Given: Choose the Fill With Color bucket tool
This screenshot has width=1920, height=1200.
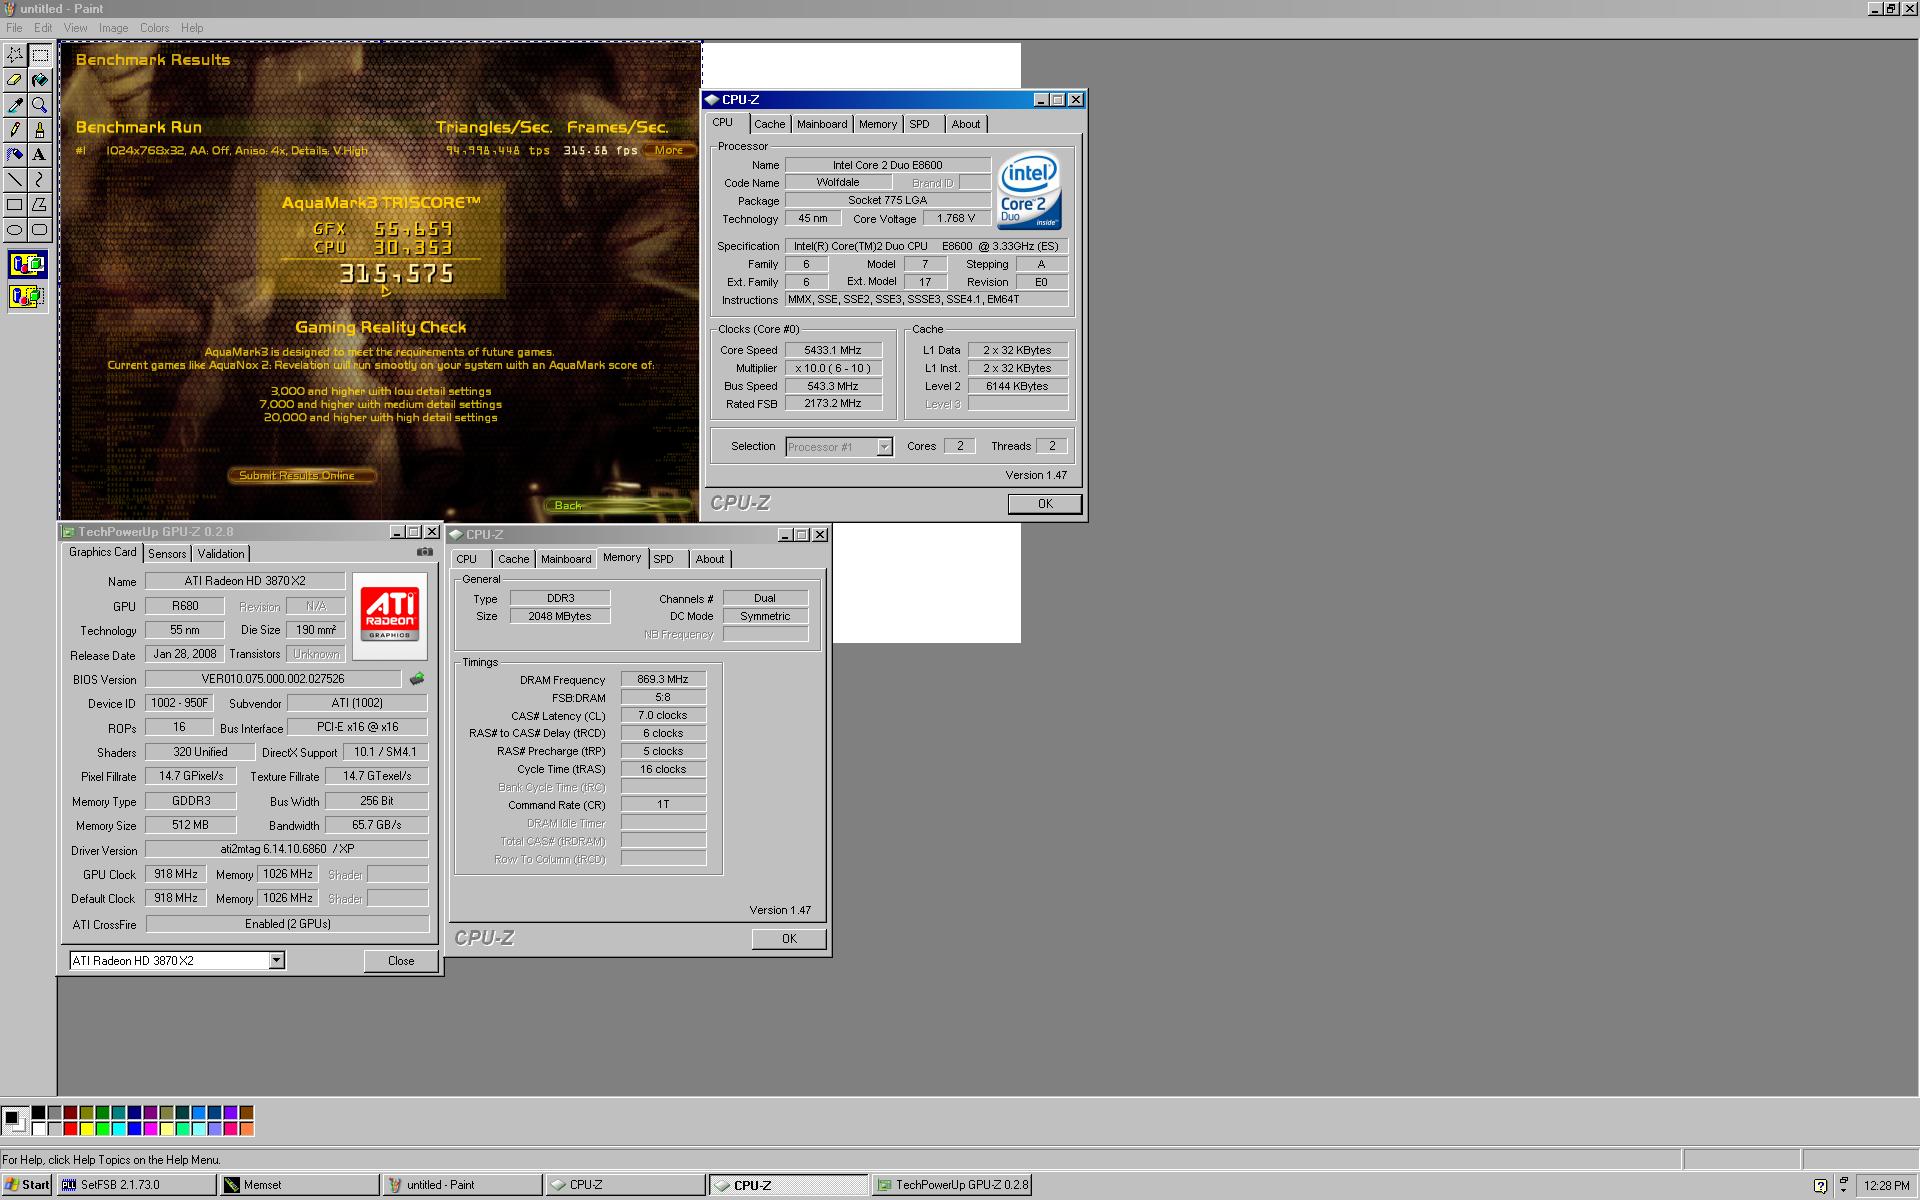Looking at the screenshot, I should click(x=40, y=80).
